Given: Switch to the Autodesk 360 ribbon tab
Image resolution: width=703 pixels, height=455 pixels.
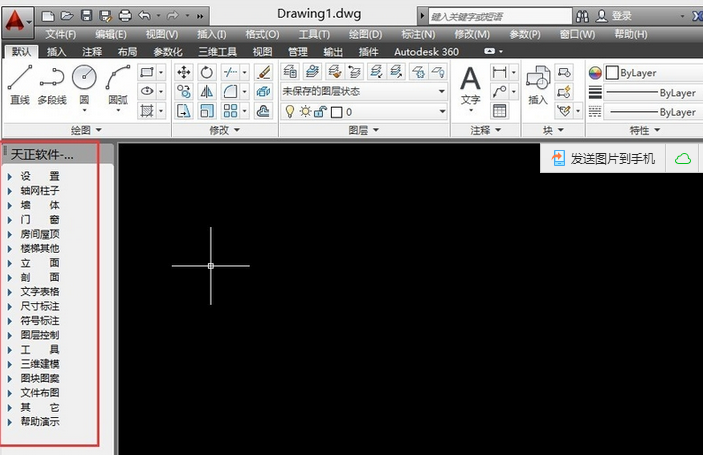Looking at the screenshot, I should click(426, 52).
